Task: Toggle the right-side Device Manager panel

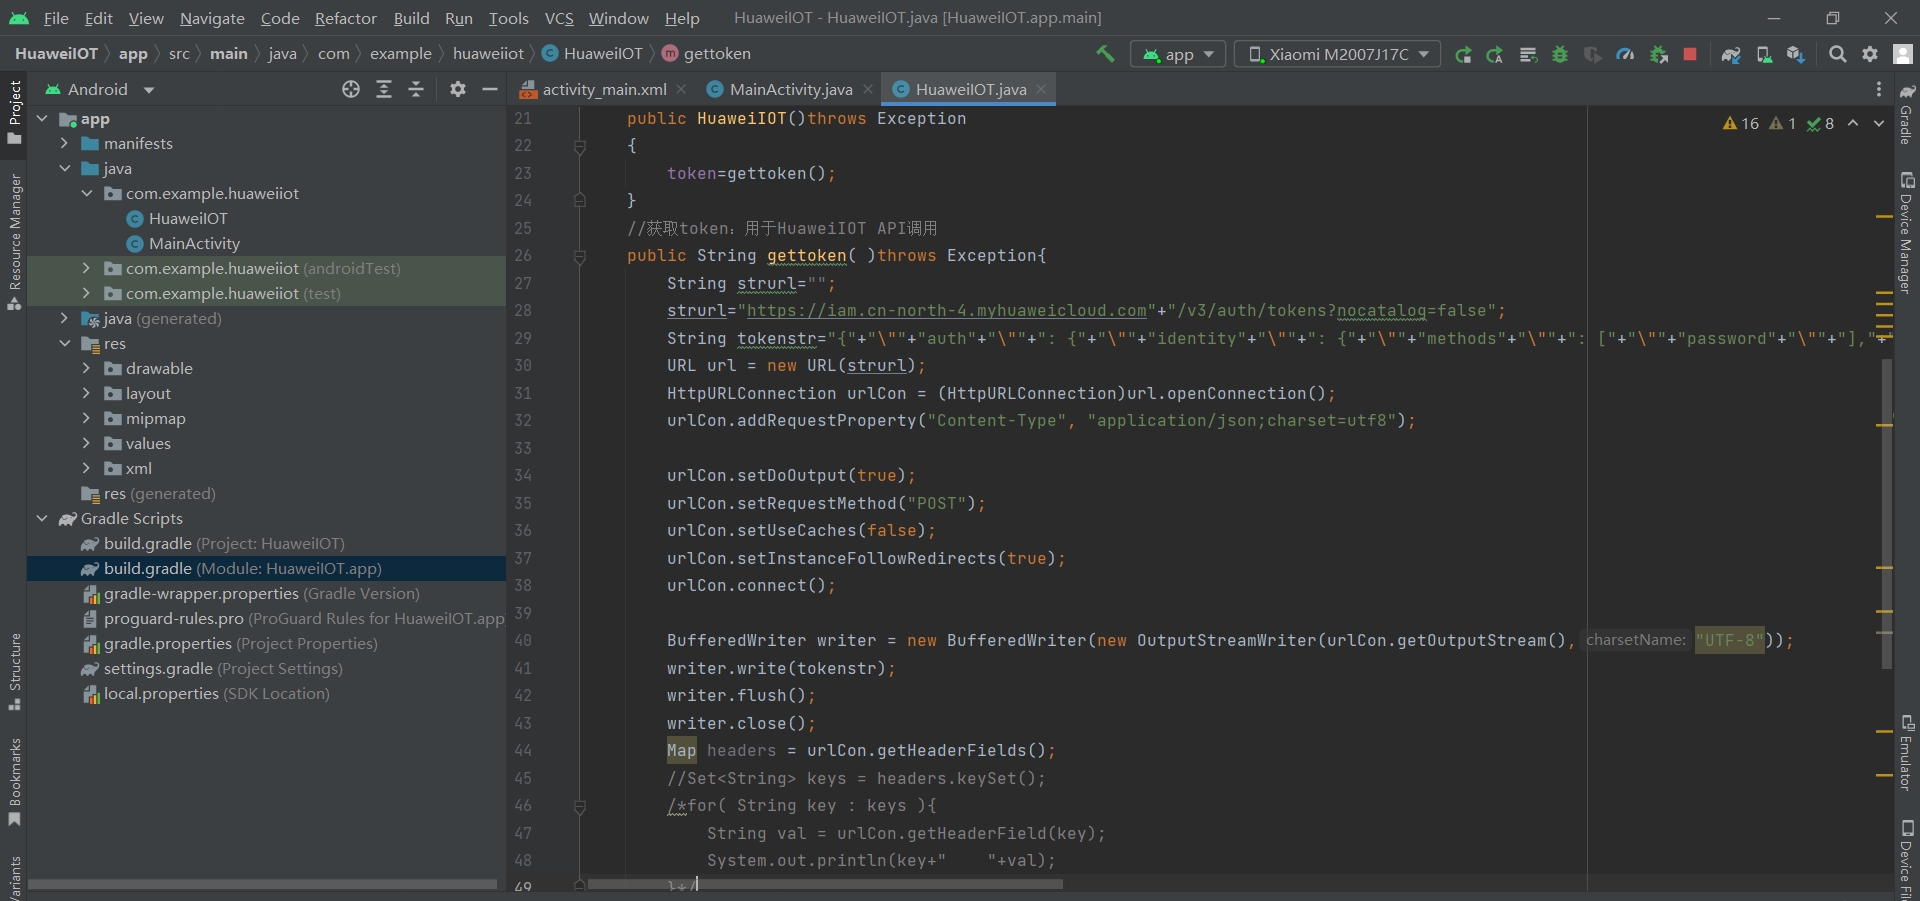Action: click(1907, 232)
